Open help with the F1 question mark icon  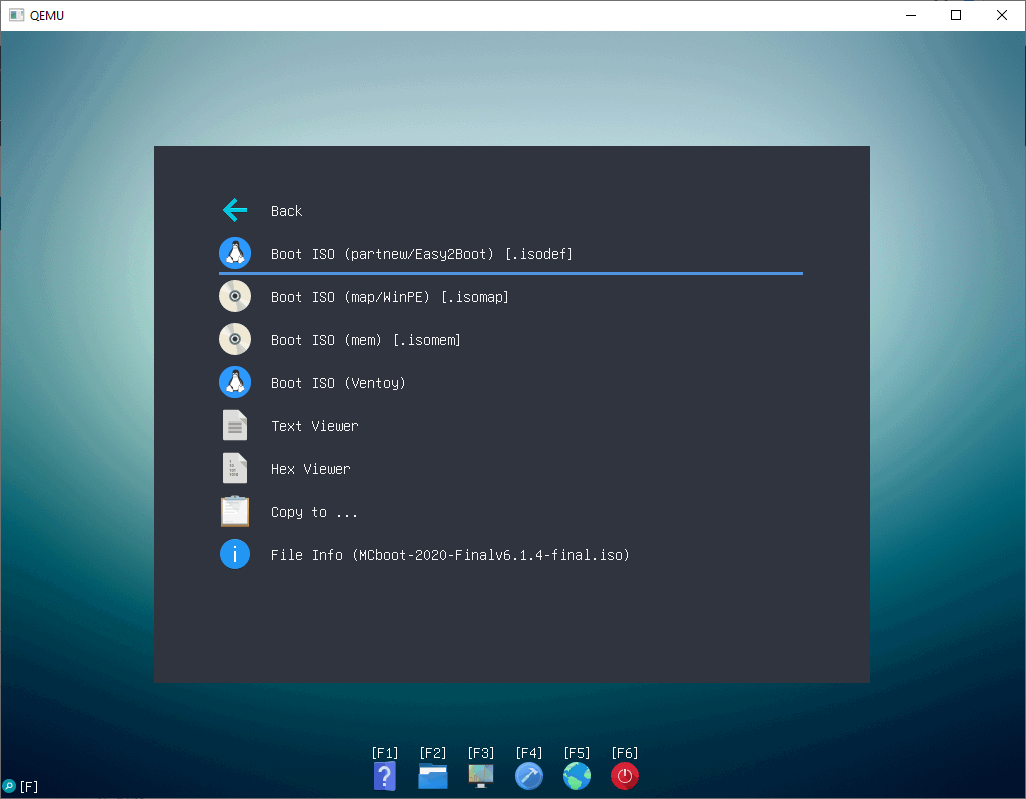tap(385, 776)
